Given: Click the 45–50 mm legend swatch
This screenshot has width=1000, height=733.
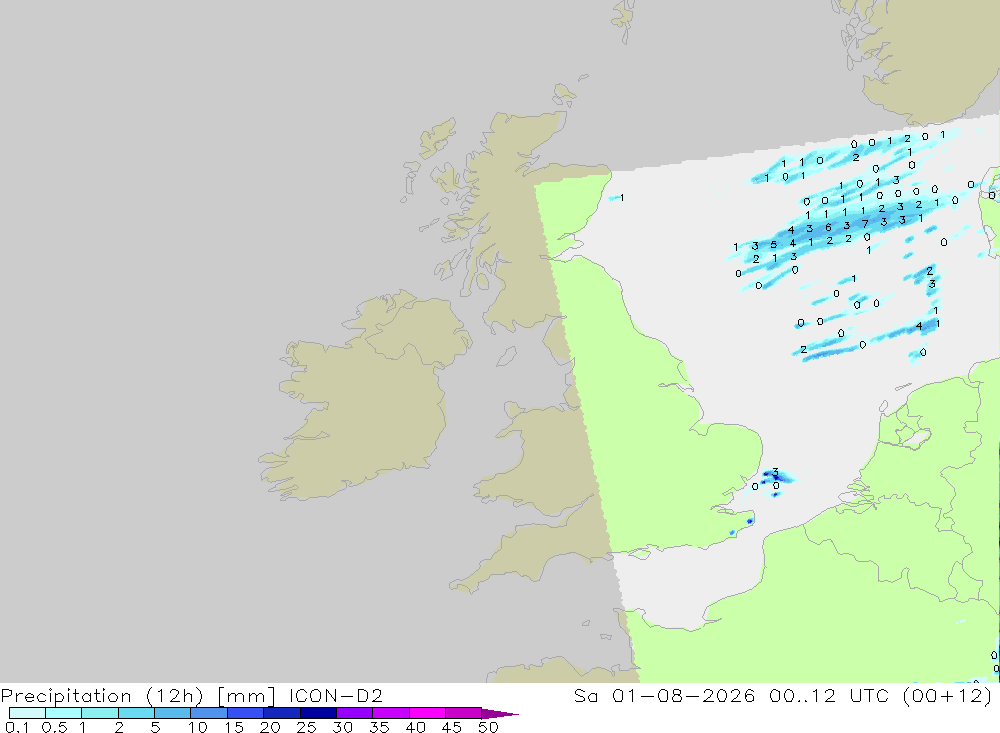Looking at the screenshot, I should [463, 713].
